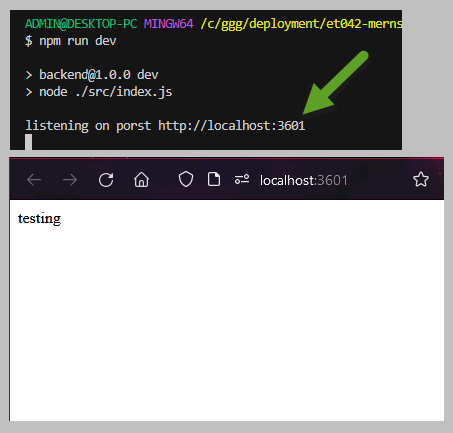Open the site permissions sliders icon
This screenshot has width=453, height=433.
click(242, 179)
